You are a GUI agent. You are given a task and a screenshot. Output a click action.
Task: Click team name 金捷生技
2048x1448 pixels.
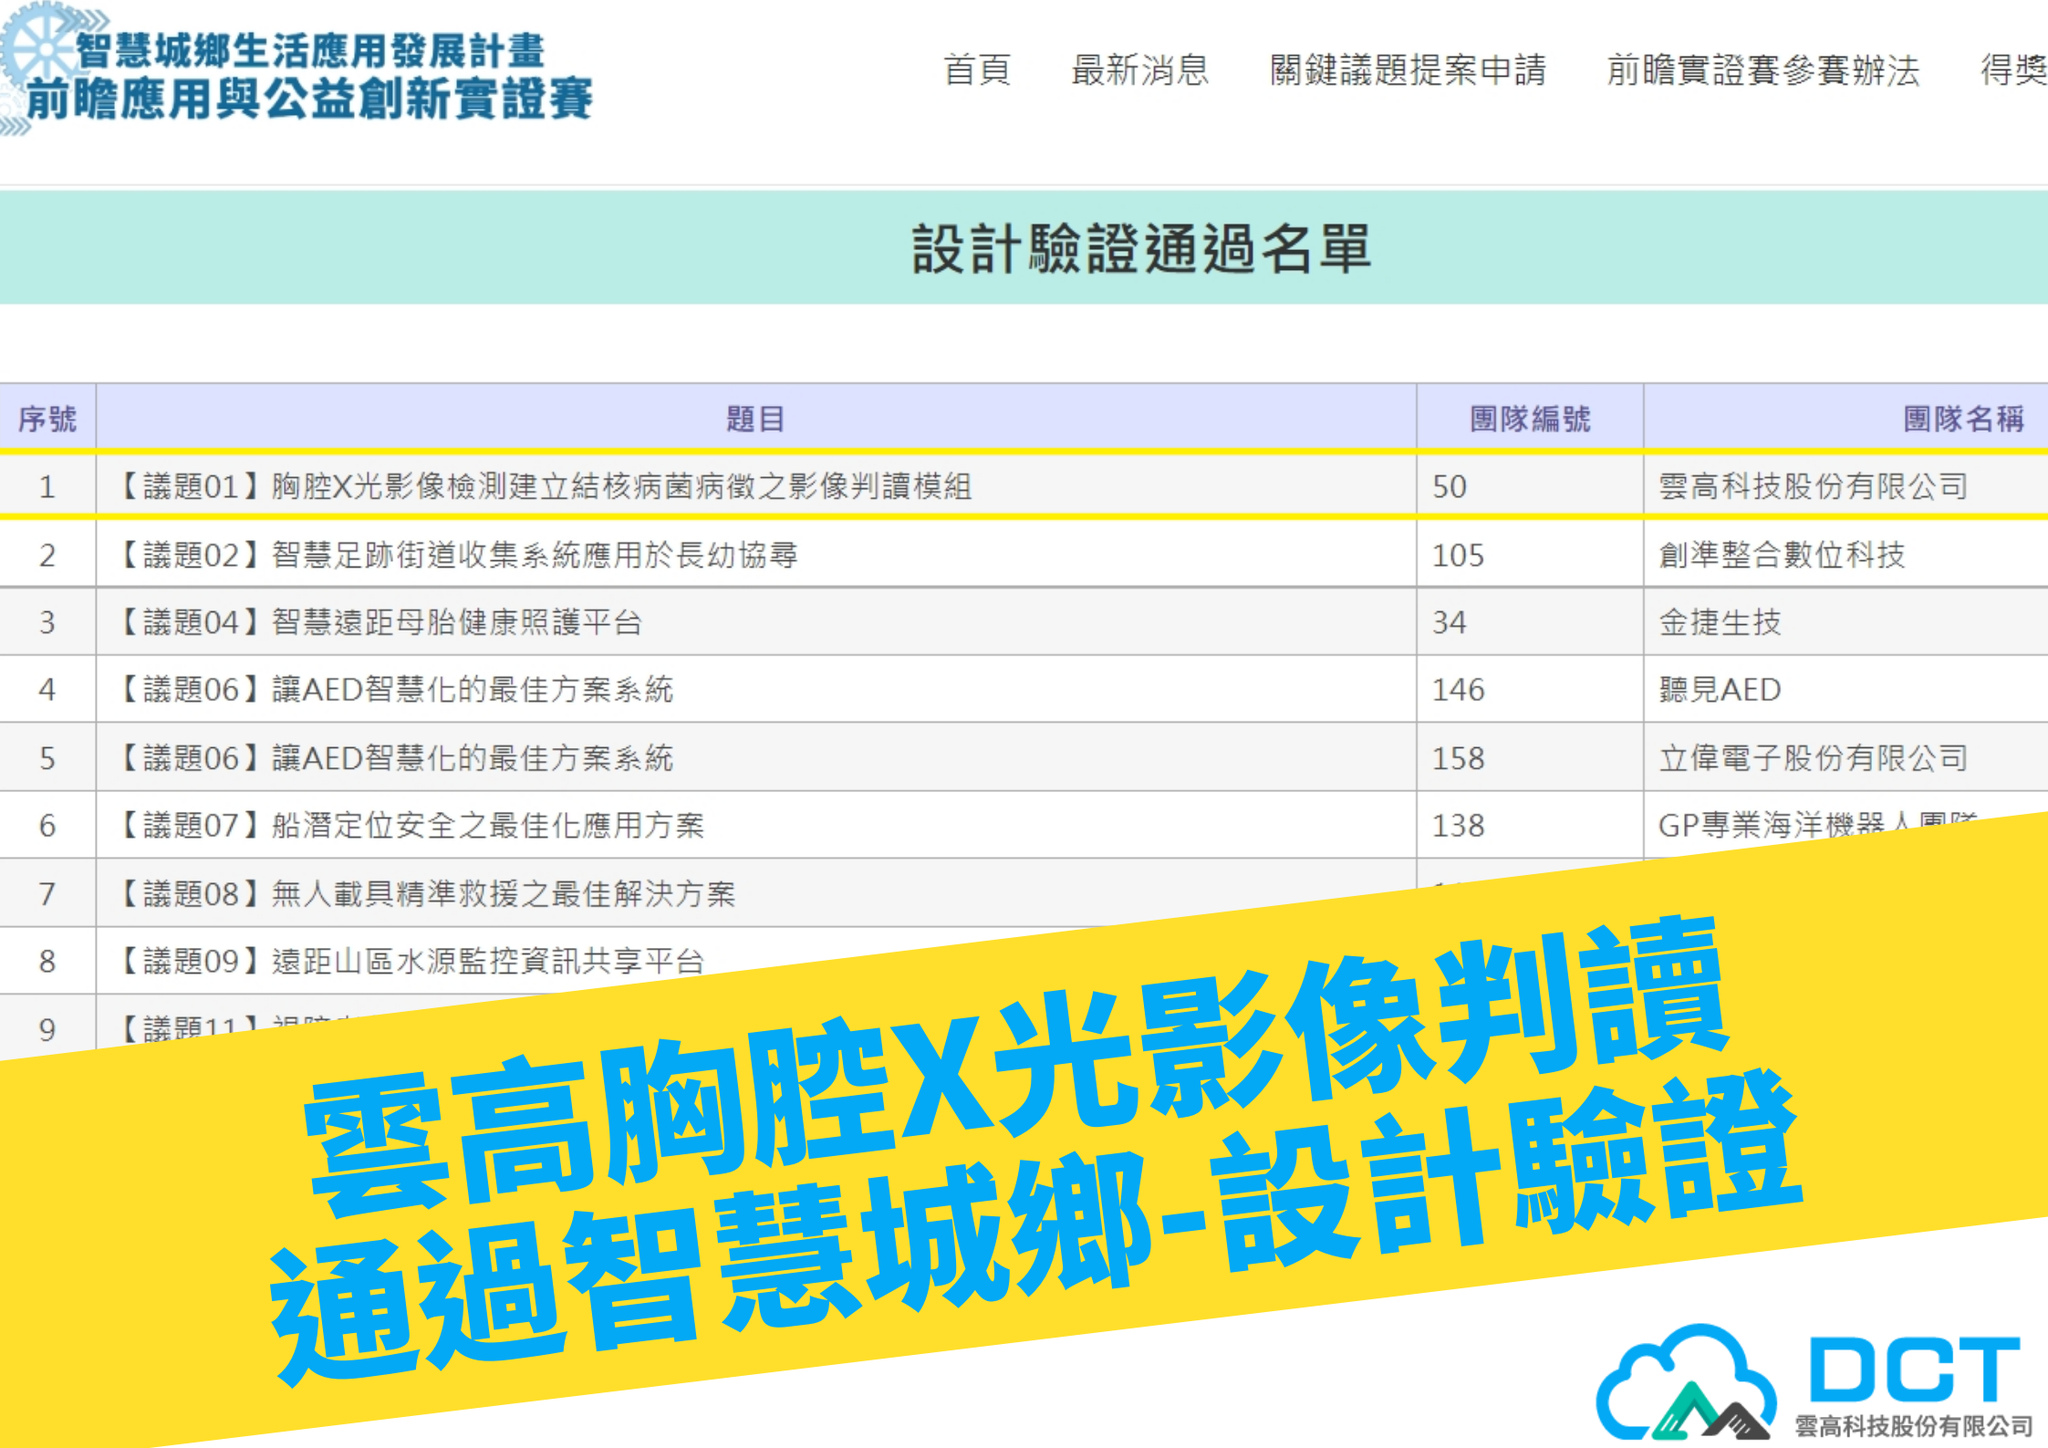1720,622
